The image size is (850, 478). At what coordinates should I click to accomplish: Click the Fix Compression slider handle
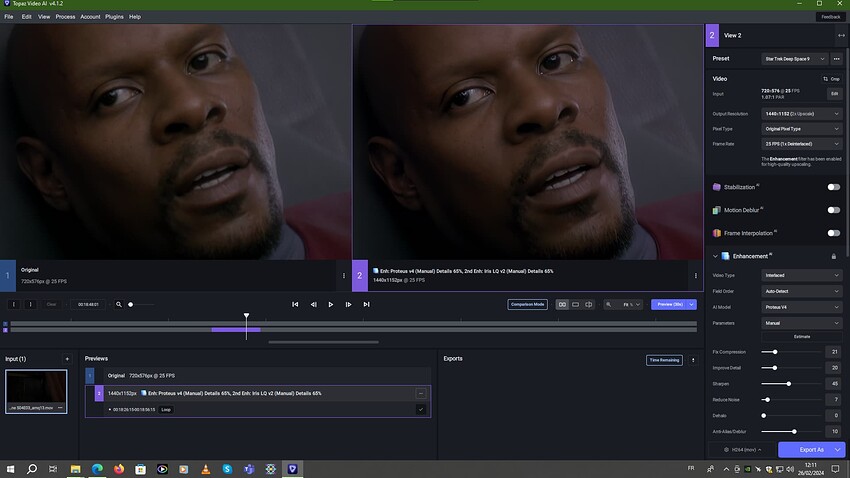pos(775,352)
